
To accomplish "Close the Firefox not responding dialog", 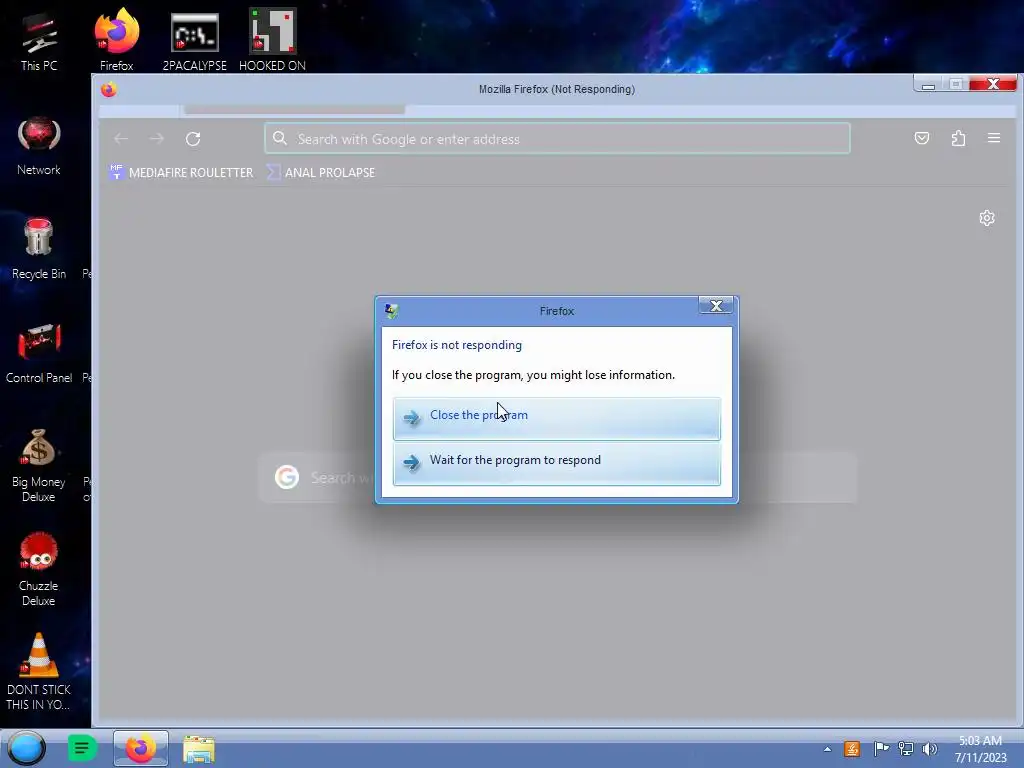I will click(x=716, y=306).
